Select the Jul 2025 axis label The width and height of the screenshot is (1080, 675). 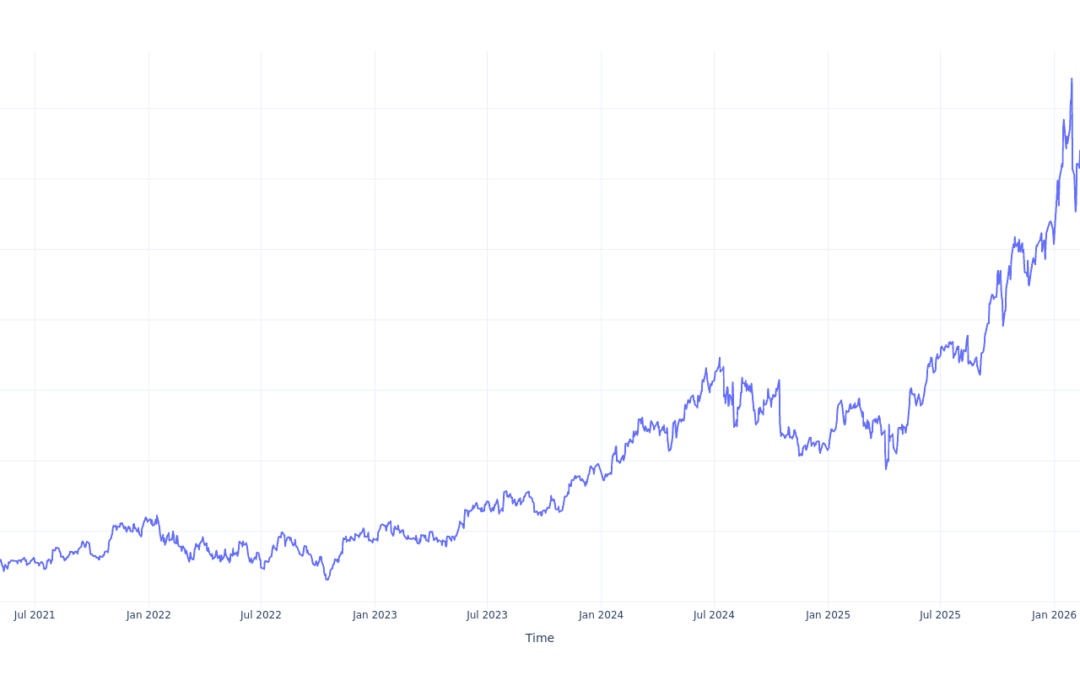[940, 615]
